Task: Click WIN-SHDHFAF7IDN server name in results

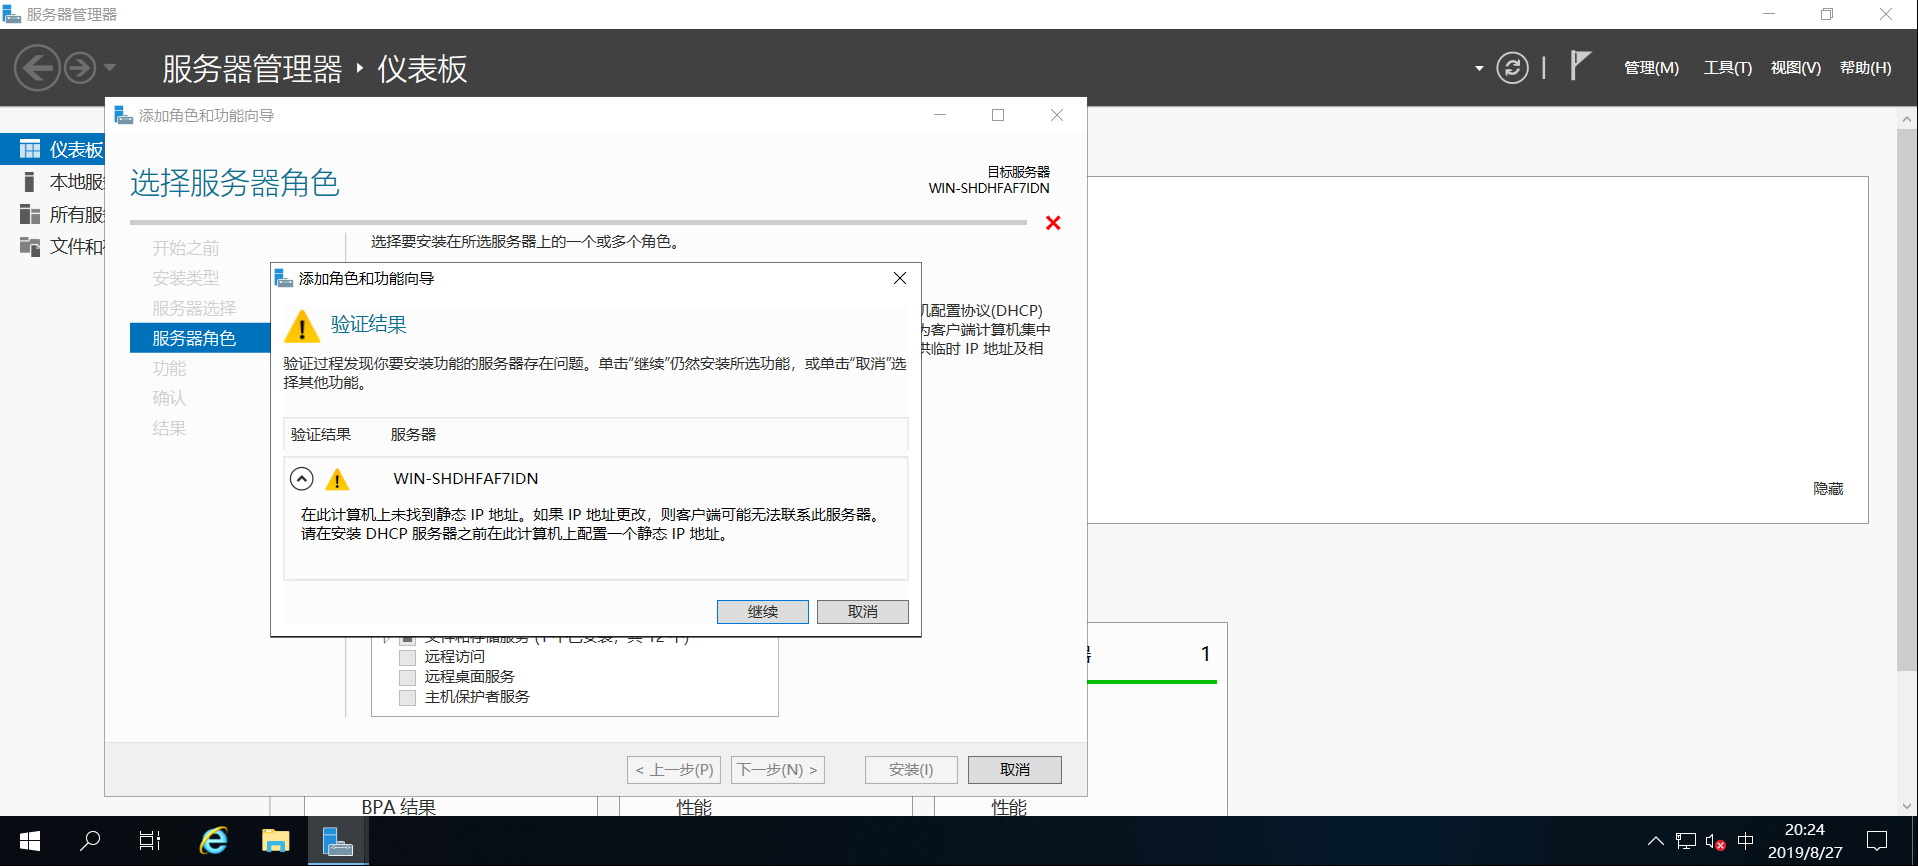Action: pyautogui.click(x=466, y=479)
